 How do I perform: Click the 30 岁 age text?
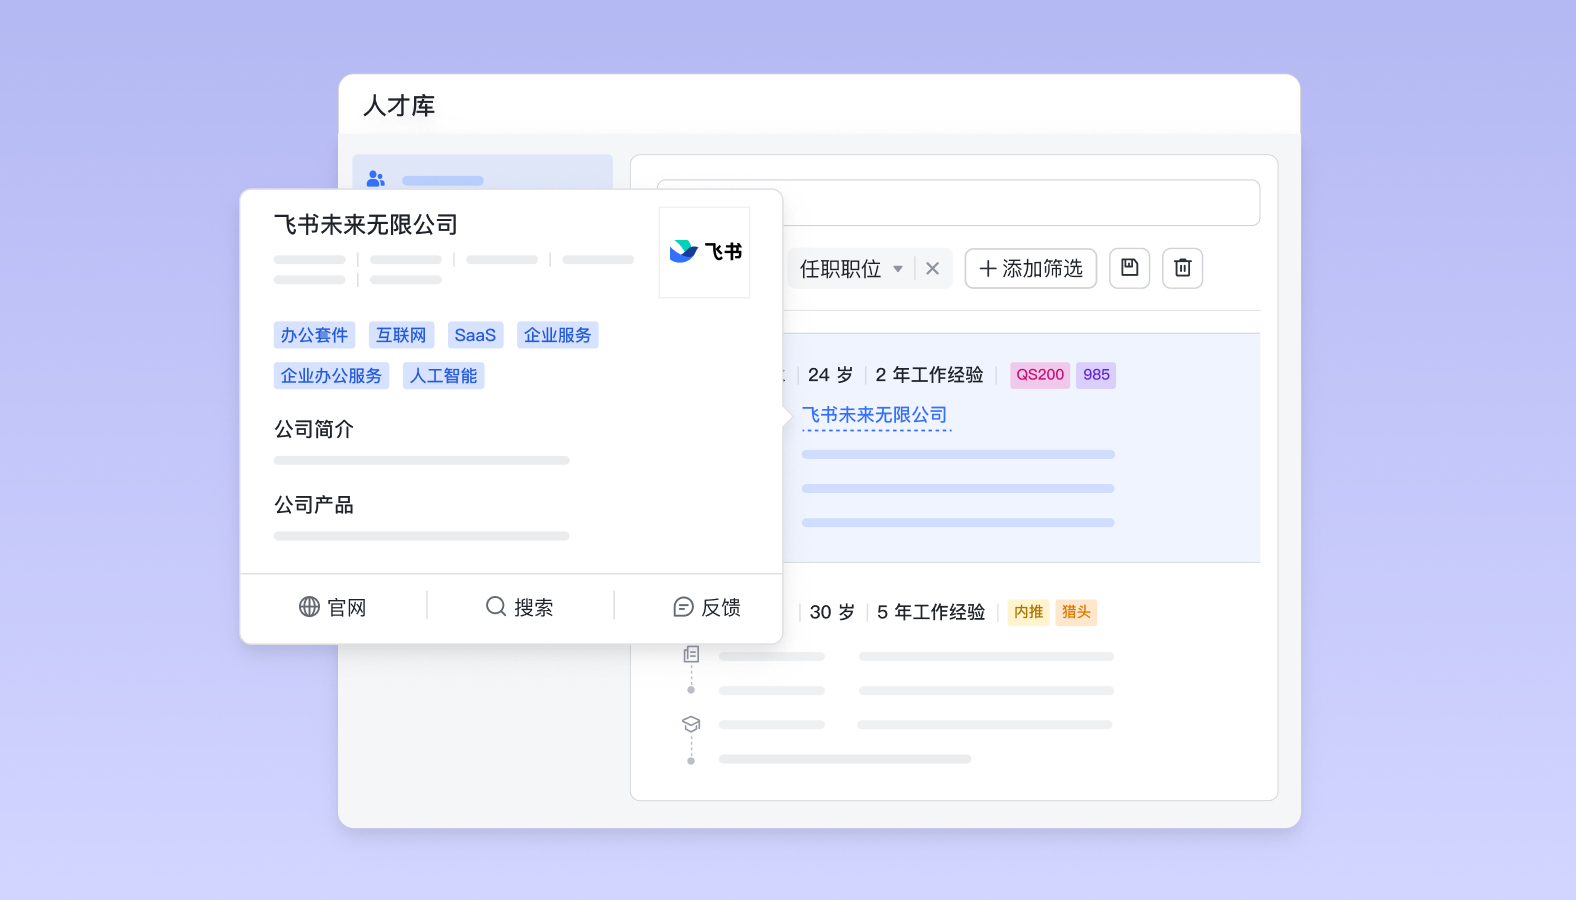832,612
